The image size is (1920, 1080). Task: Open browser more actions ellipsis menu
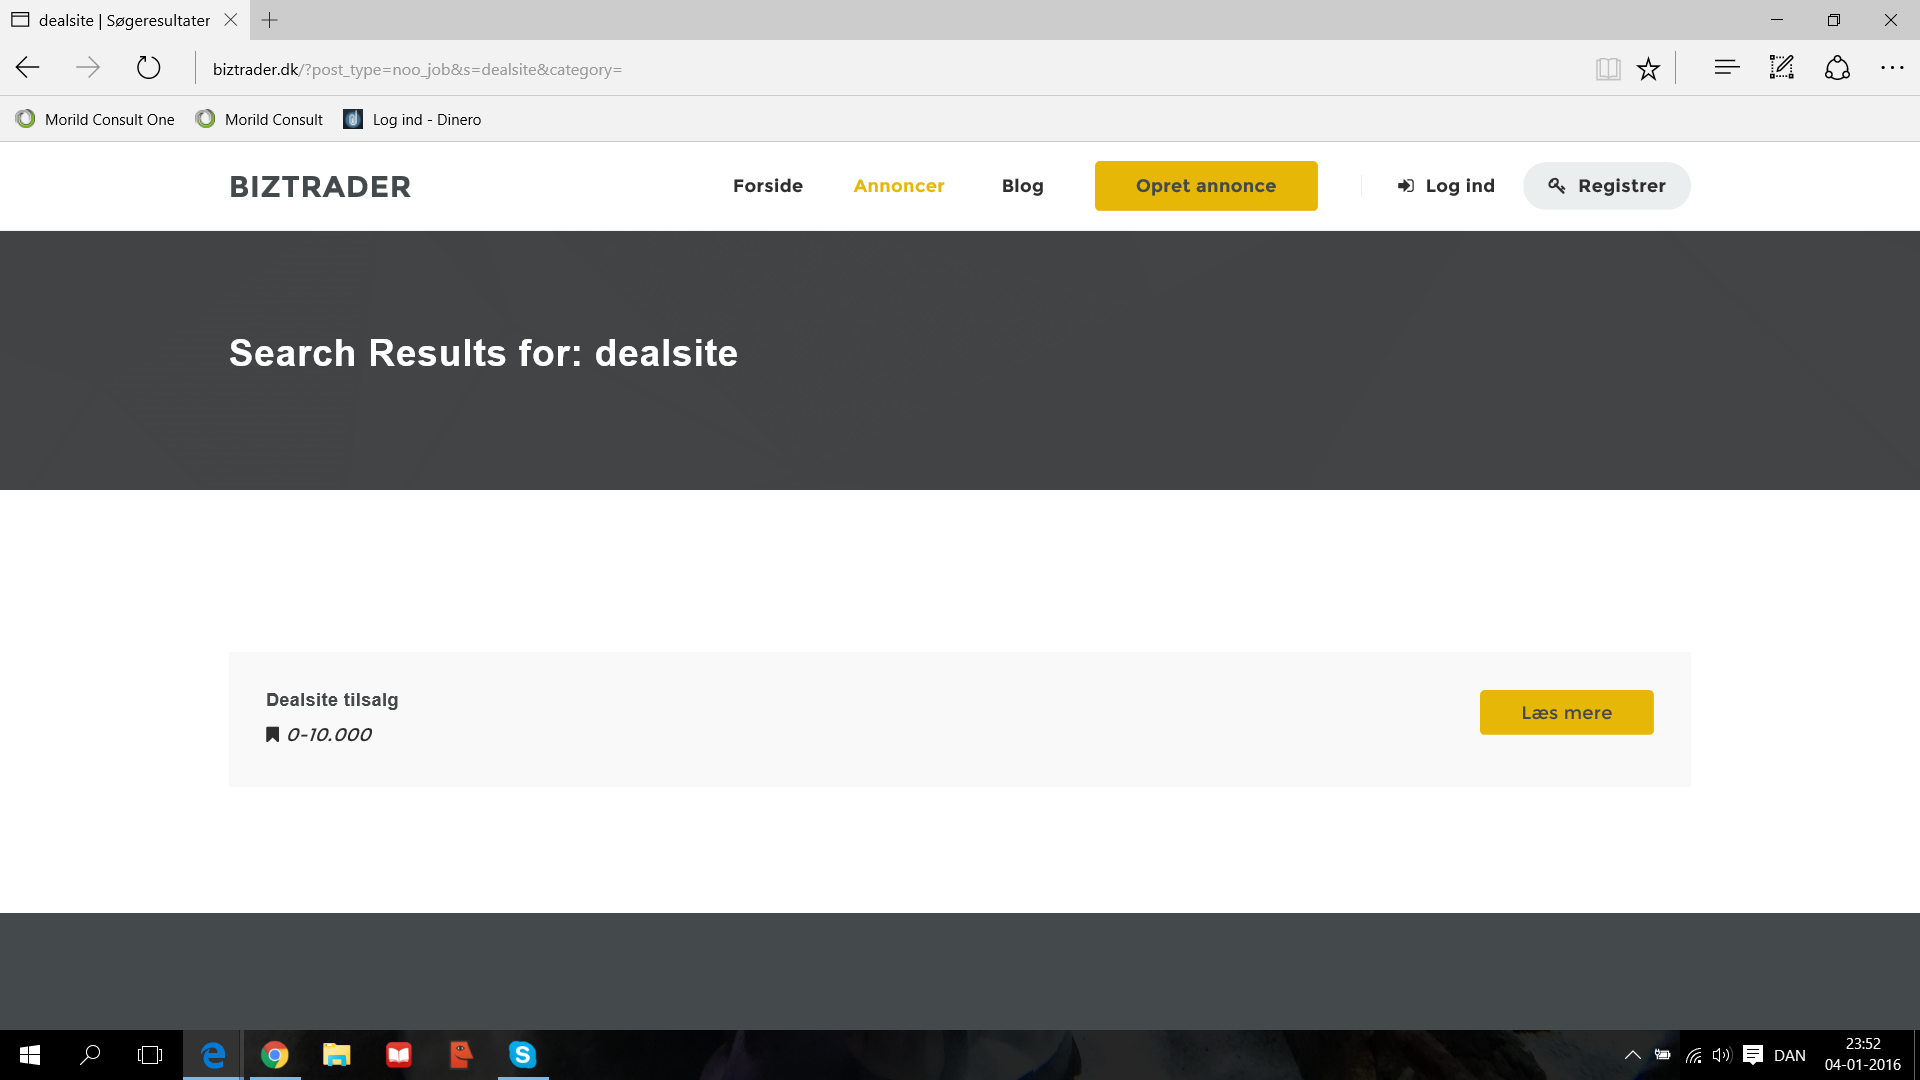click(1892, 68)
